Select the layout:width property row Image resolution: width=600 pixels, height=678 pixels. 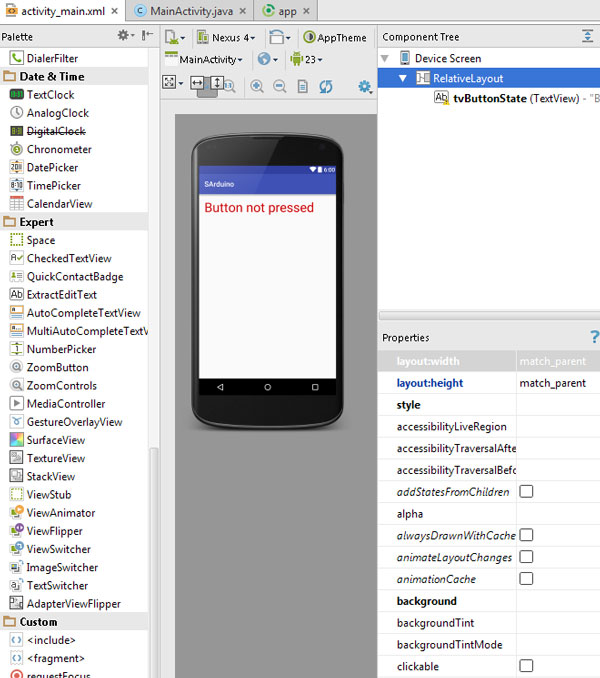(489, 361)
